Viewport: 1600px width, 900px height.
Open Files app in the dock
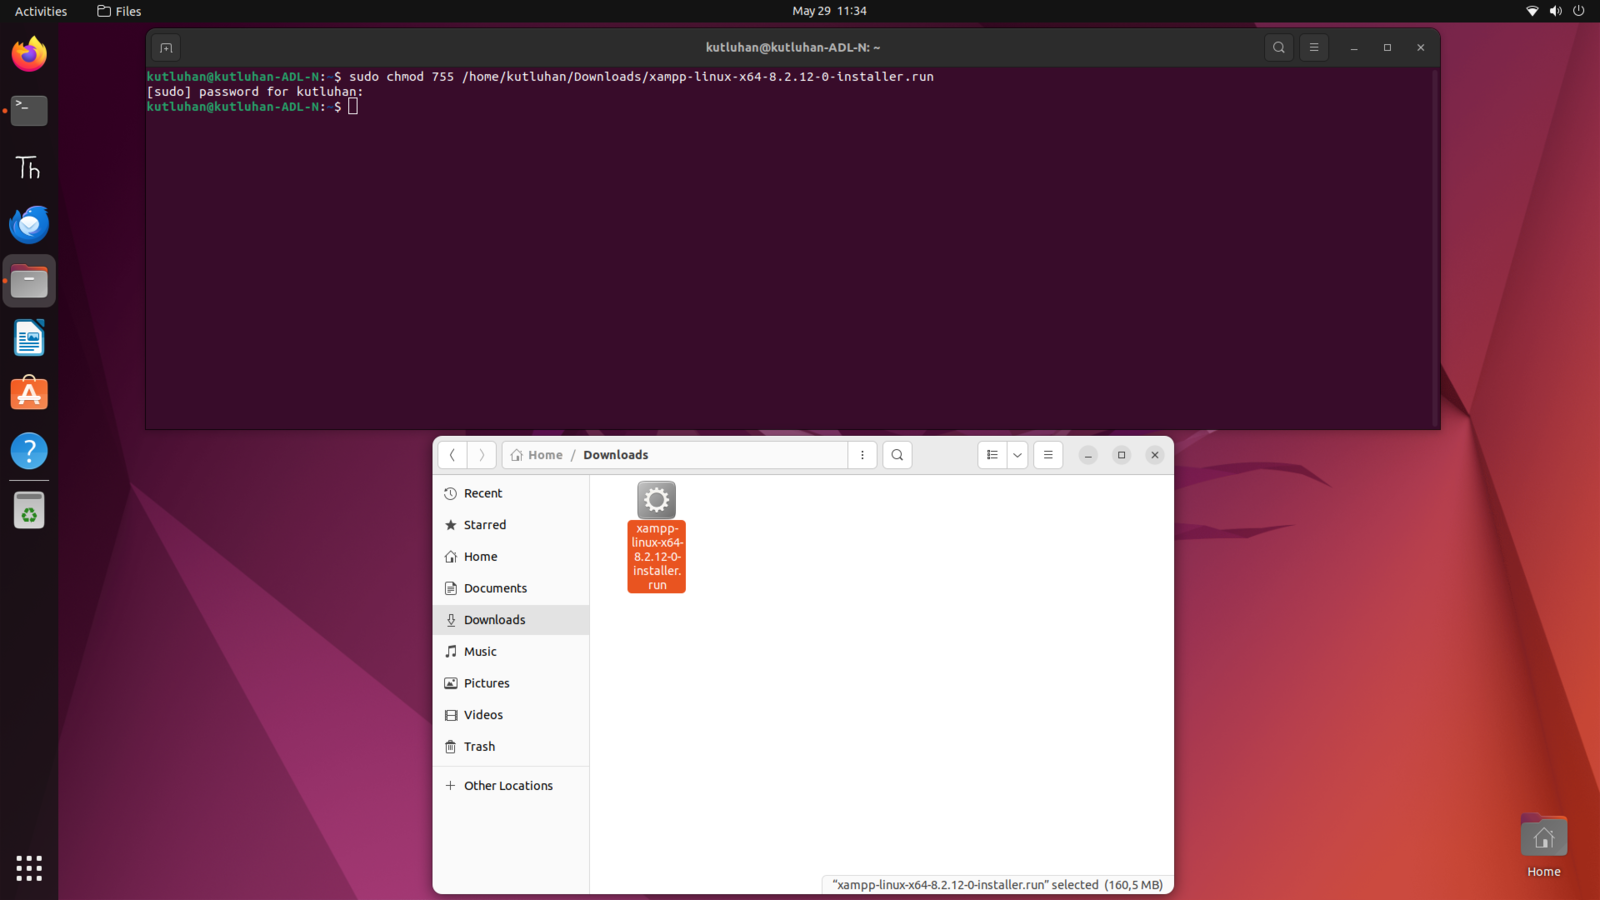coord(29,281)
